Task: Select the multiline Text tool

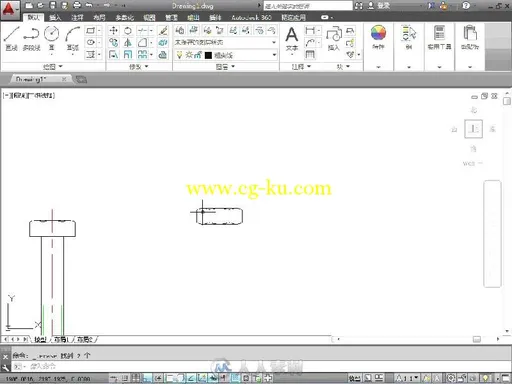Action: pos(292,38)
